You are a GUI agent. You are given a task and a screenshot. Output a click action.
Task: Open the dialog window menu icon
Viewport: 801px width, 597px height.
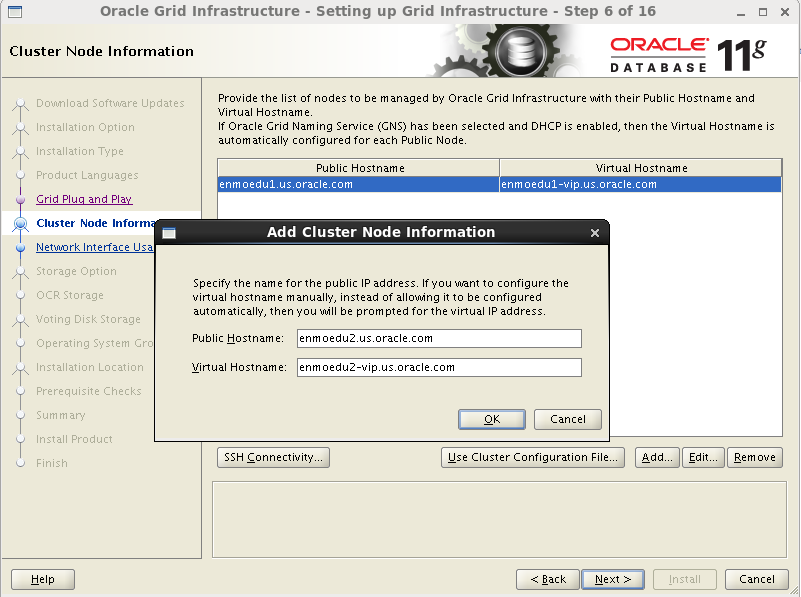click(x=169, y=233)
